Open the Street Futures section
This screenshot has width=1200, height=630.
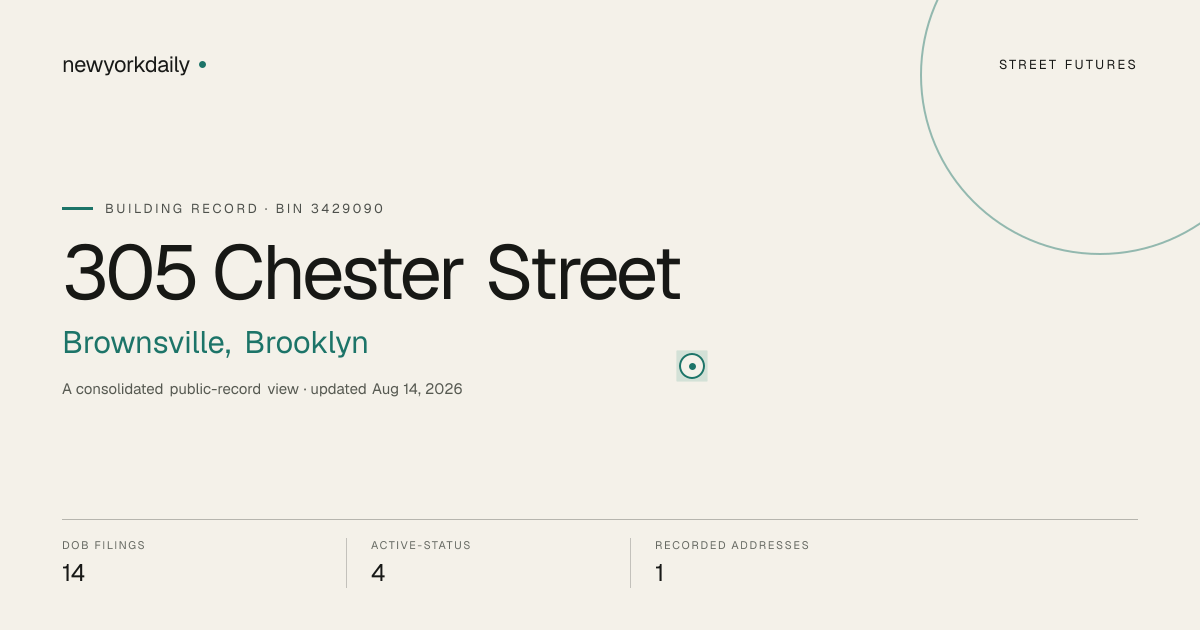(1068, 65)
